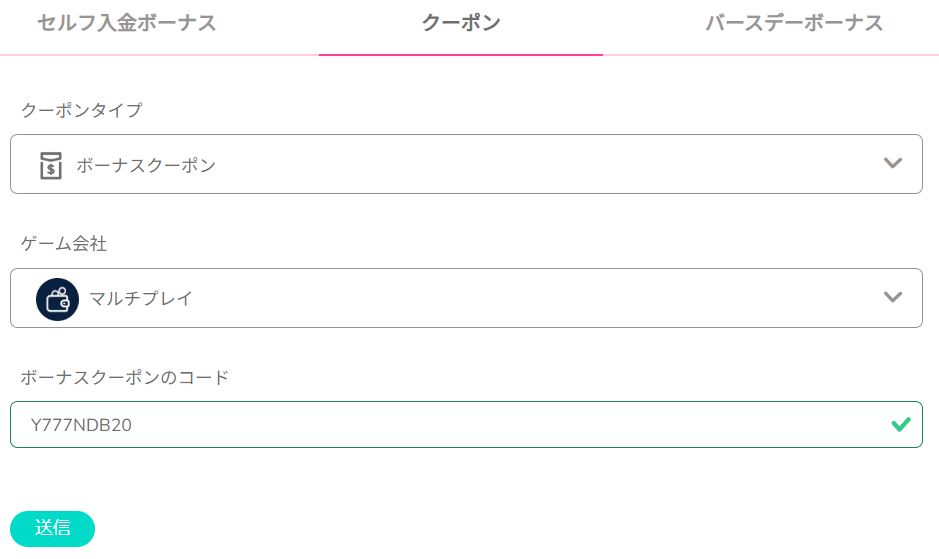Click the ゲーム会社 field label
Screen dimensions: 939x559
coord(64,243)
